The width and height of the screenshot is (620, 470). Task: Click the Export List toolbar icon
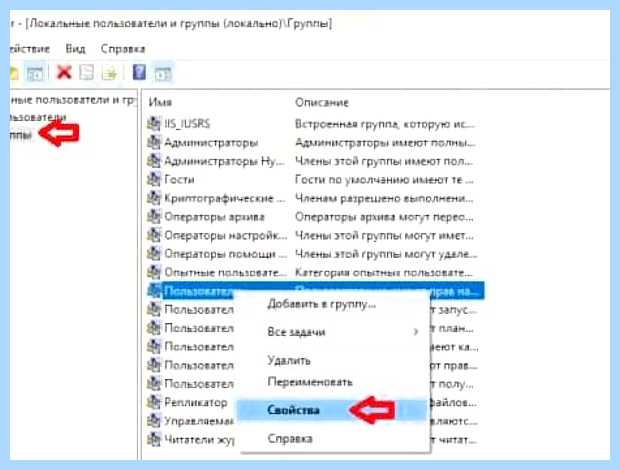[x=109, y=73]
